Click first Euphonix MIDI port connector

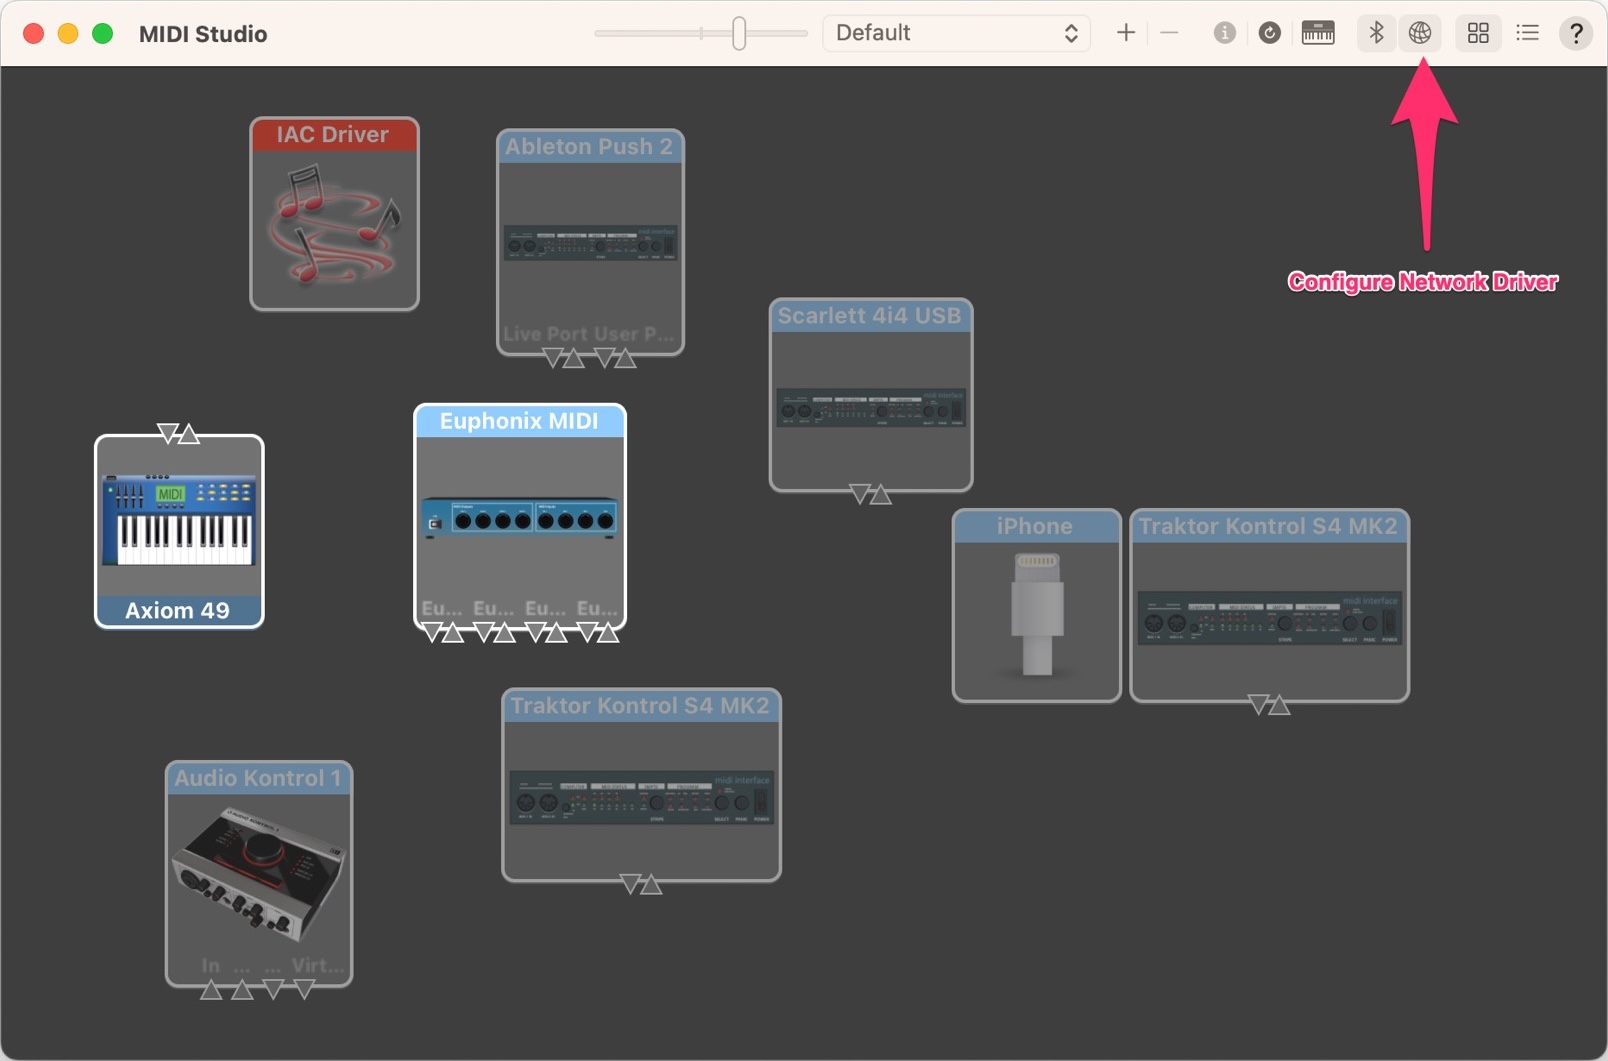click(x=442, y=632)
